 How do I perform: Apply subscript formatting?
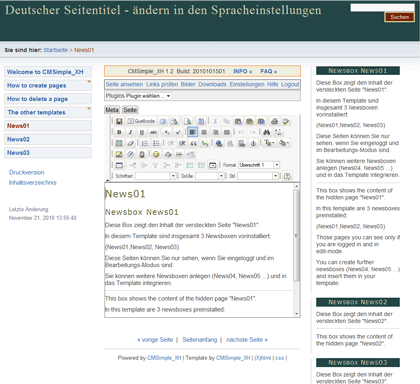click(167, 132)
